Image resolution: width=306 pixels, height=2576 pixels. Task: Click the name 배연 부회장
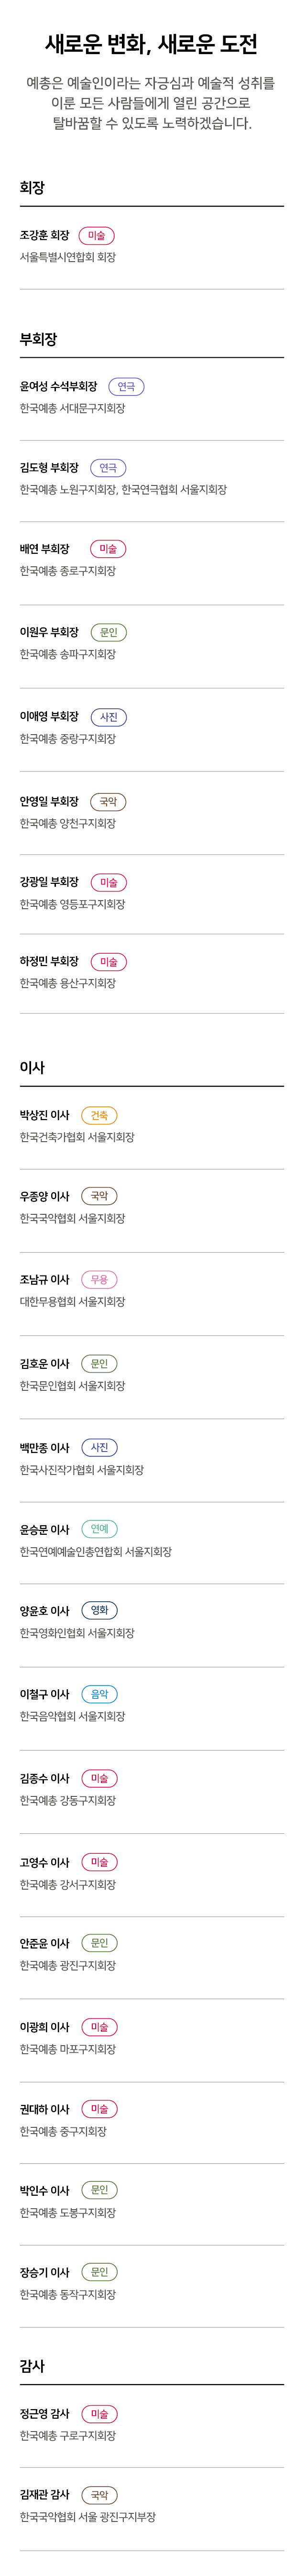pos(45,549)
